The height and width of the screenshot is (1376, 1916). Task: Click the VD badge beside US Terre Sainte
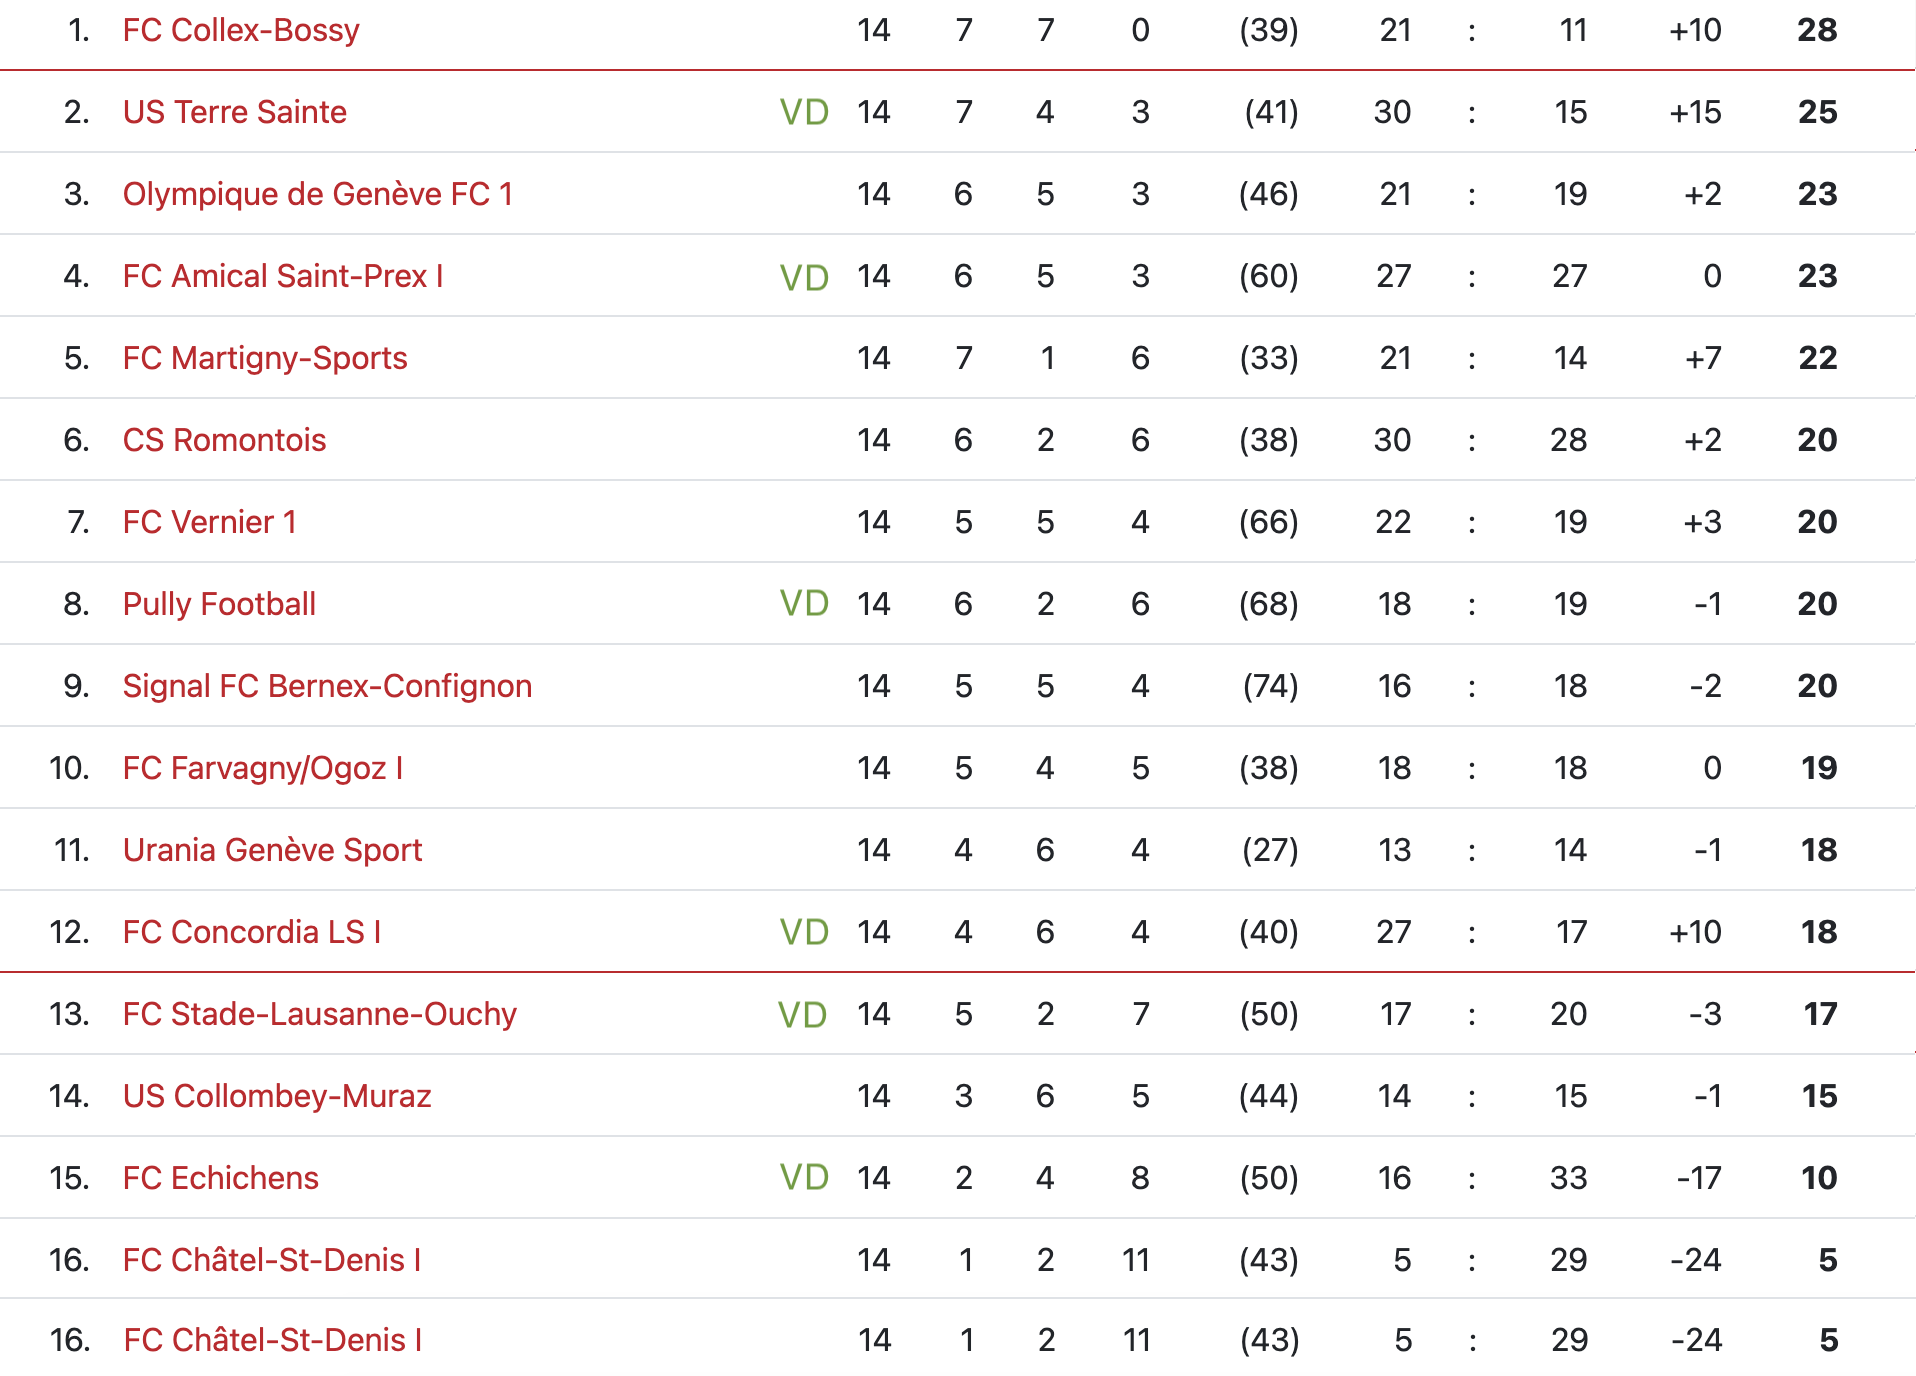(804, 112)
